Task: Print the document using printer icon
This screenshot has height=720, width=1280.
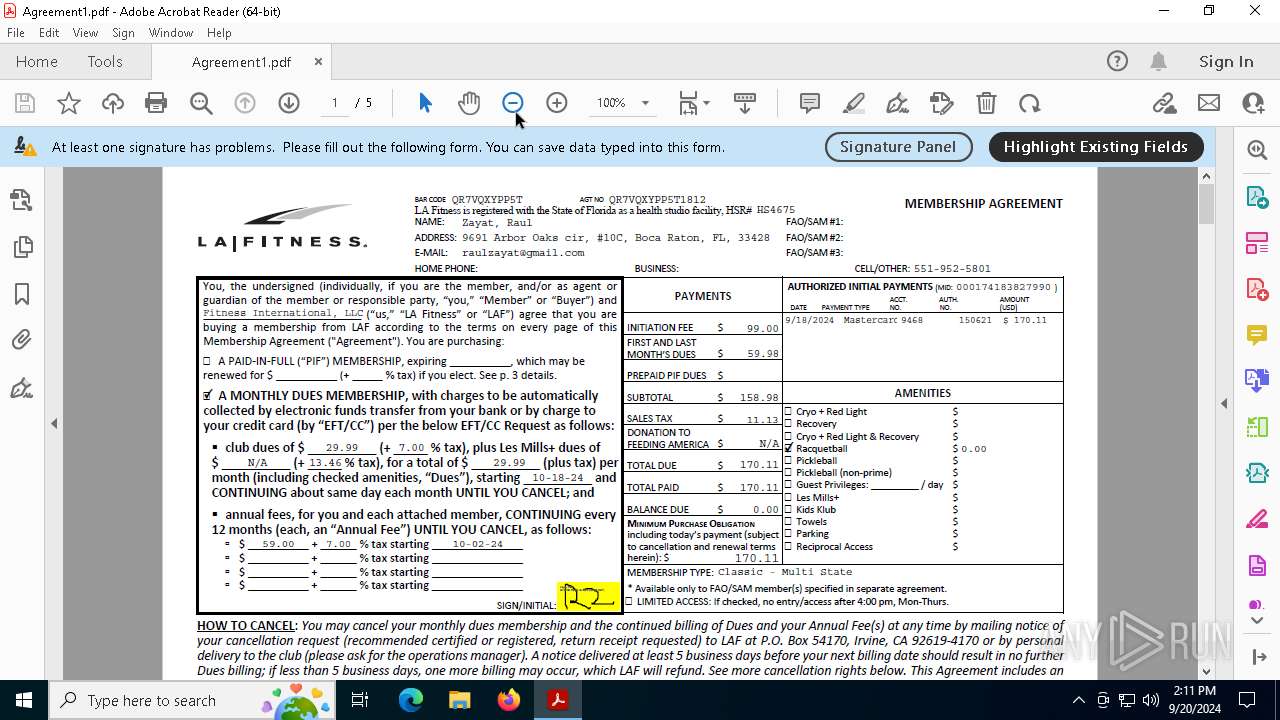Action: tap(156, 103)
